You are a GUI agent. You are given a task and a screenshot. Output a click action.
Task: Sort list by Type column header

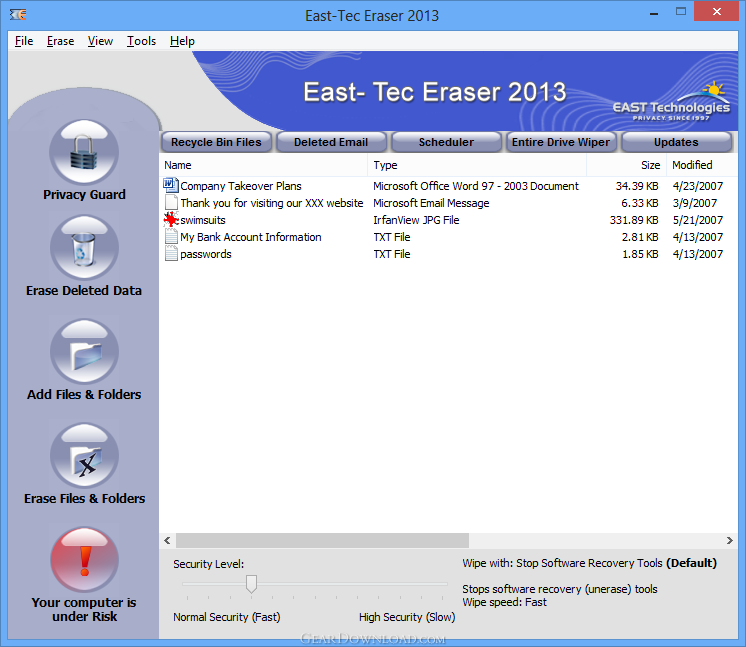click(x=477, y=165)
